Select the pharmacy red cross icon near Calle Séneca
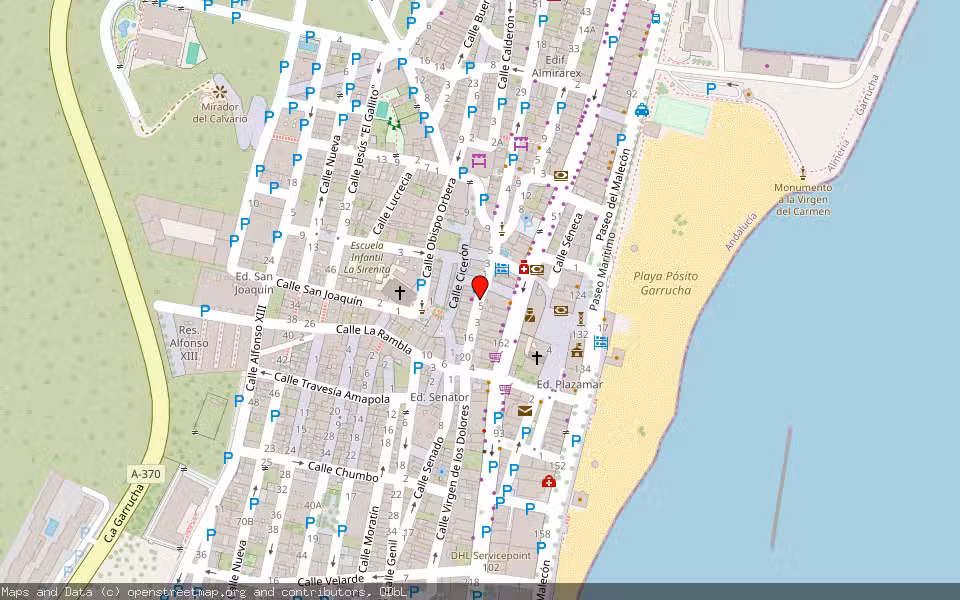The width and height of the screenshot is (960, 600). [x=523, y=268]
